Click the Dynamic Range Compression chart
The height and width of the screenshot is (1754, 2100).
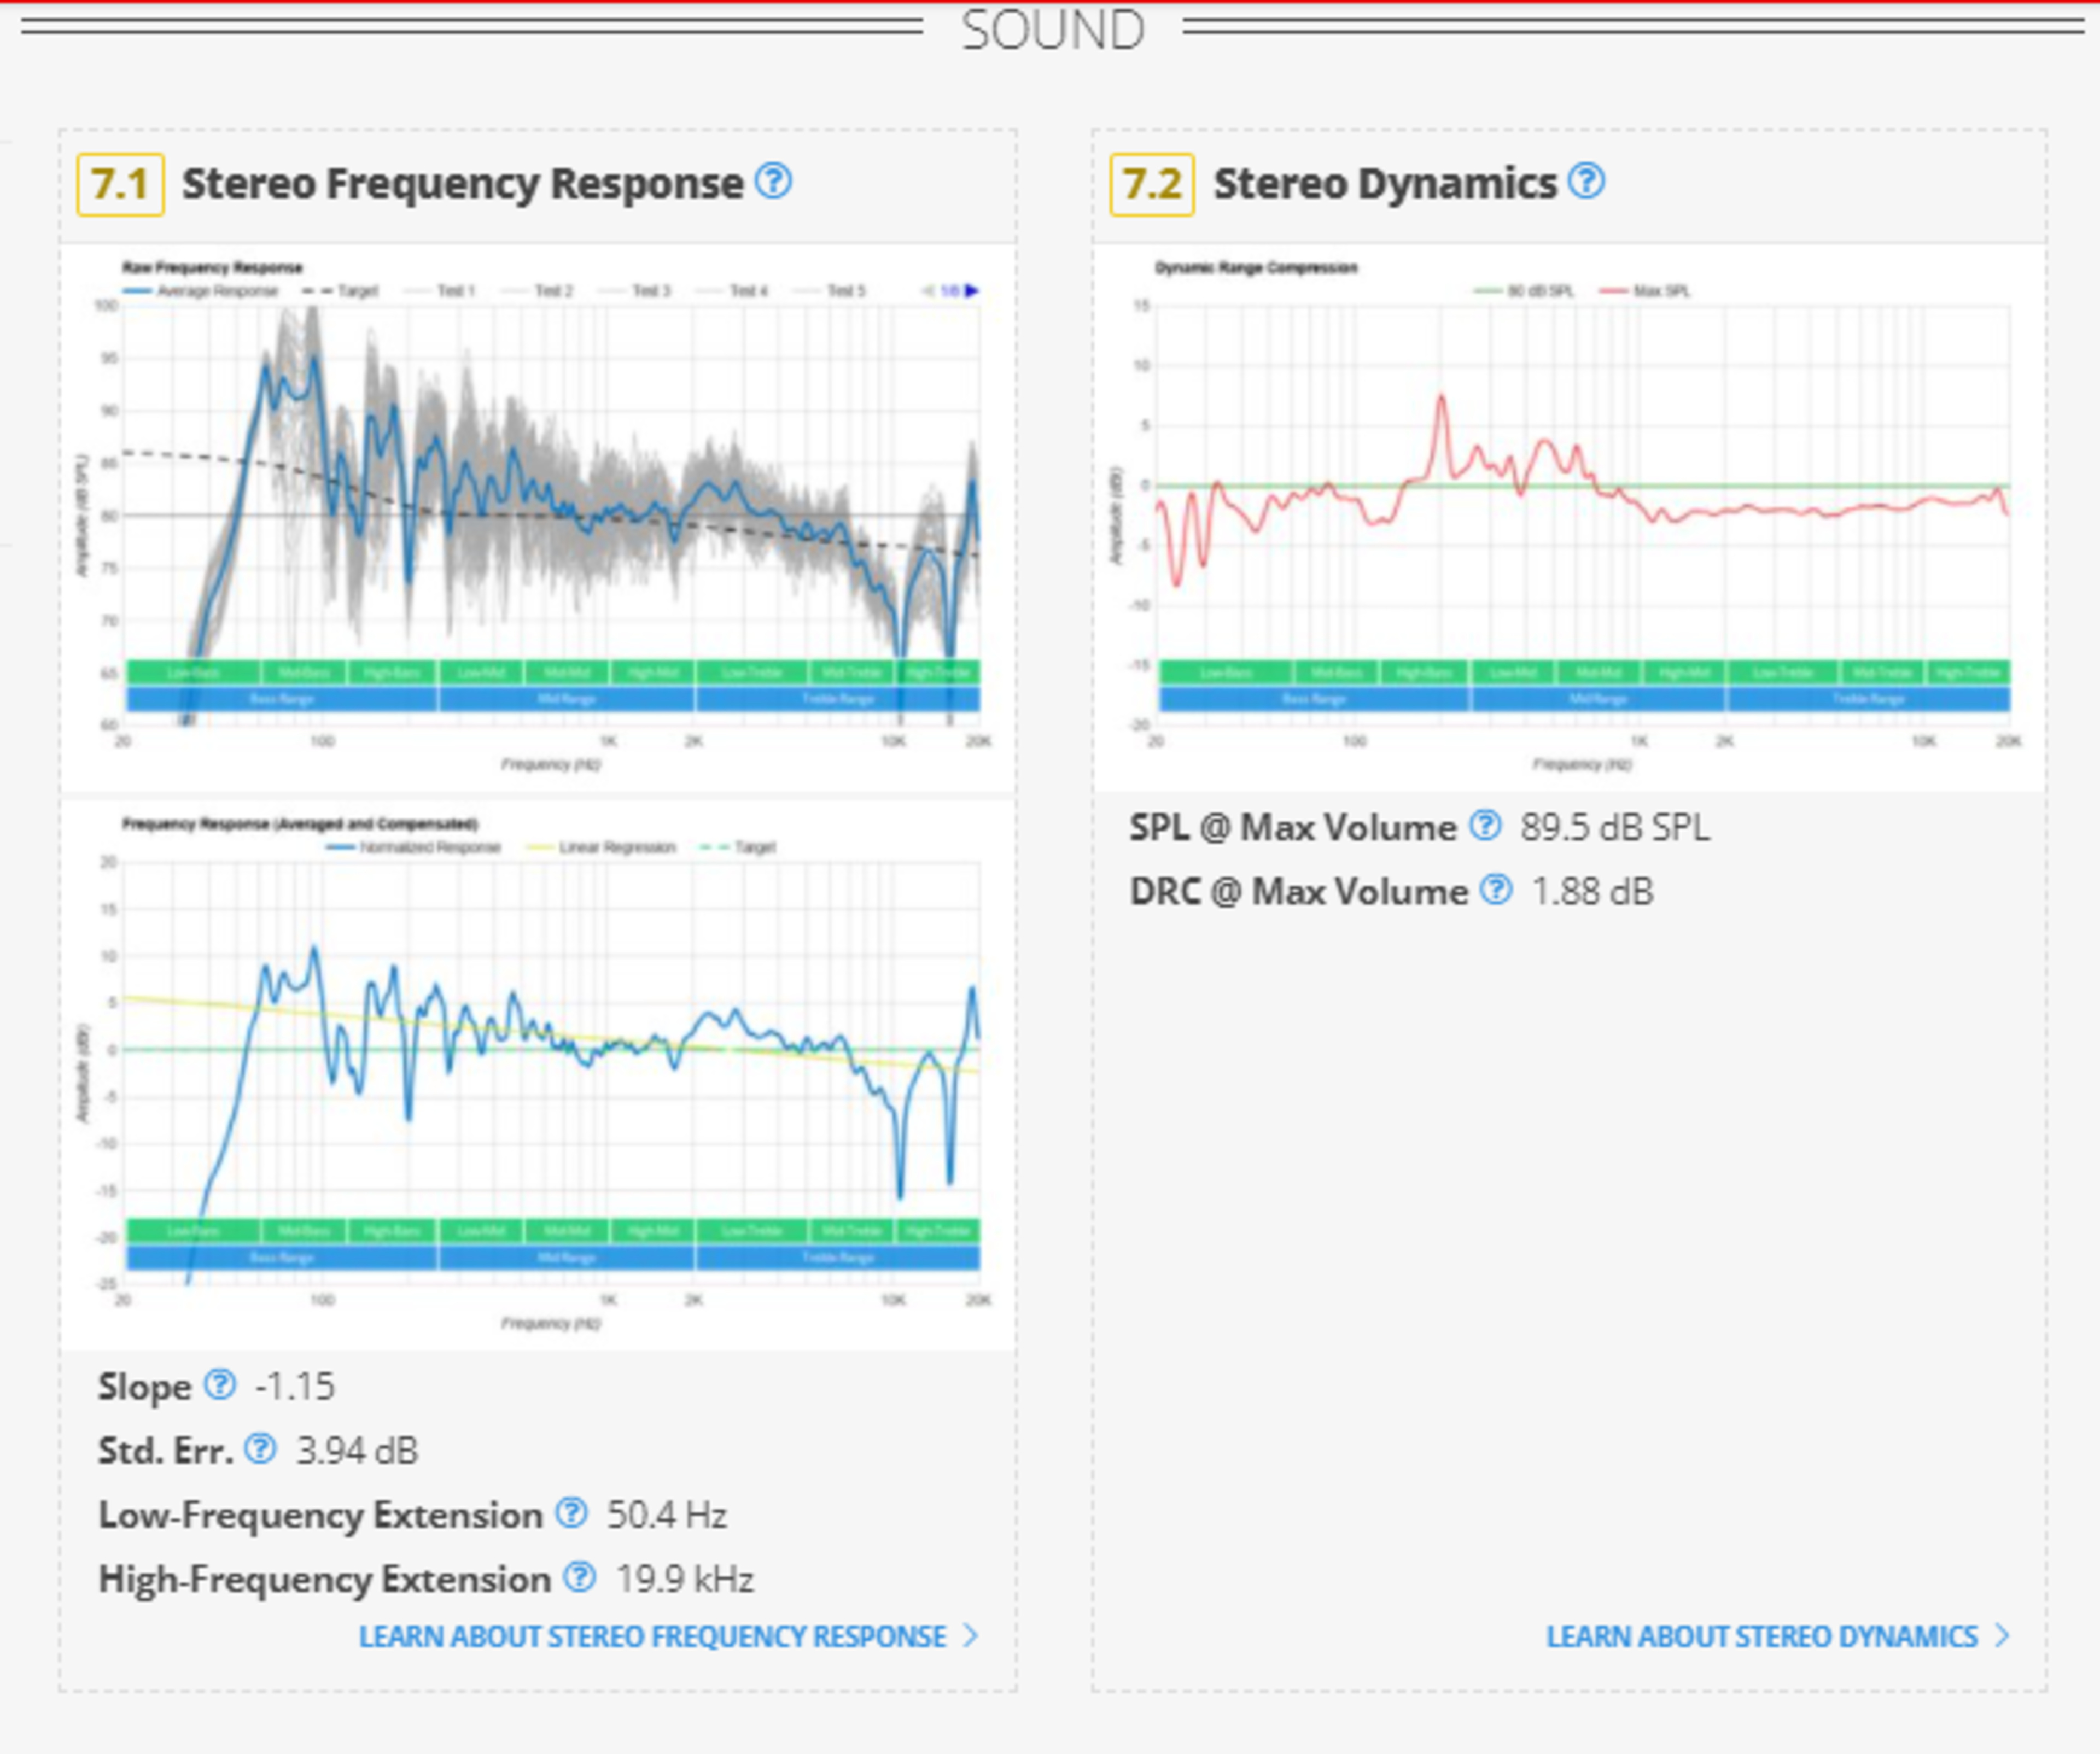point(1580,520)
